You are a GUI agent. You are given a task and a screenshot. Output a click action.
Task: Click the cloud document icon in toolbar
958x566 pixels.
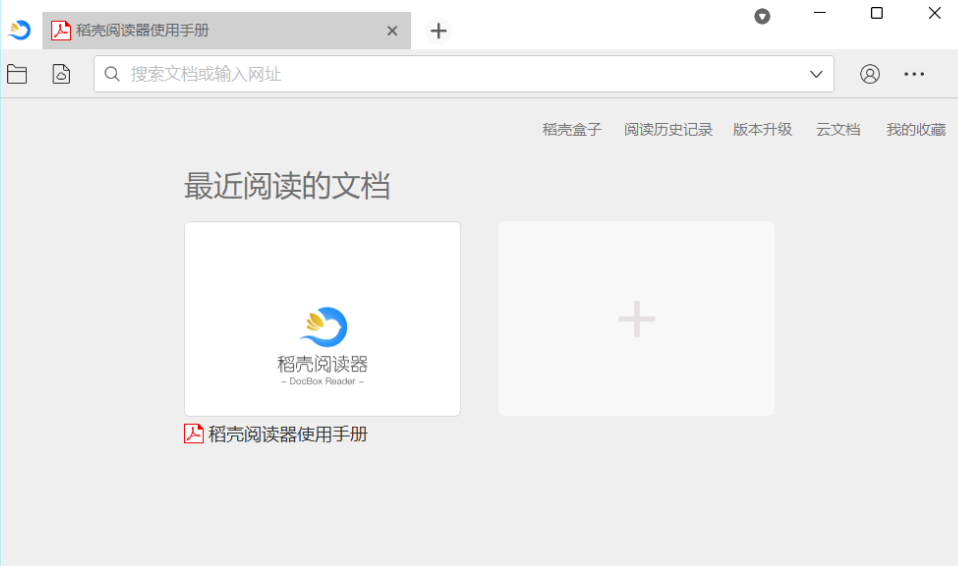pyautogui.click(x=61, y=74)
